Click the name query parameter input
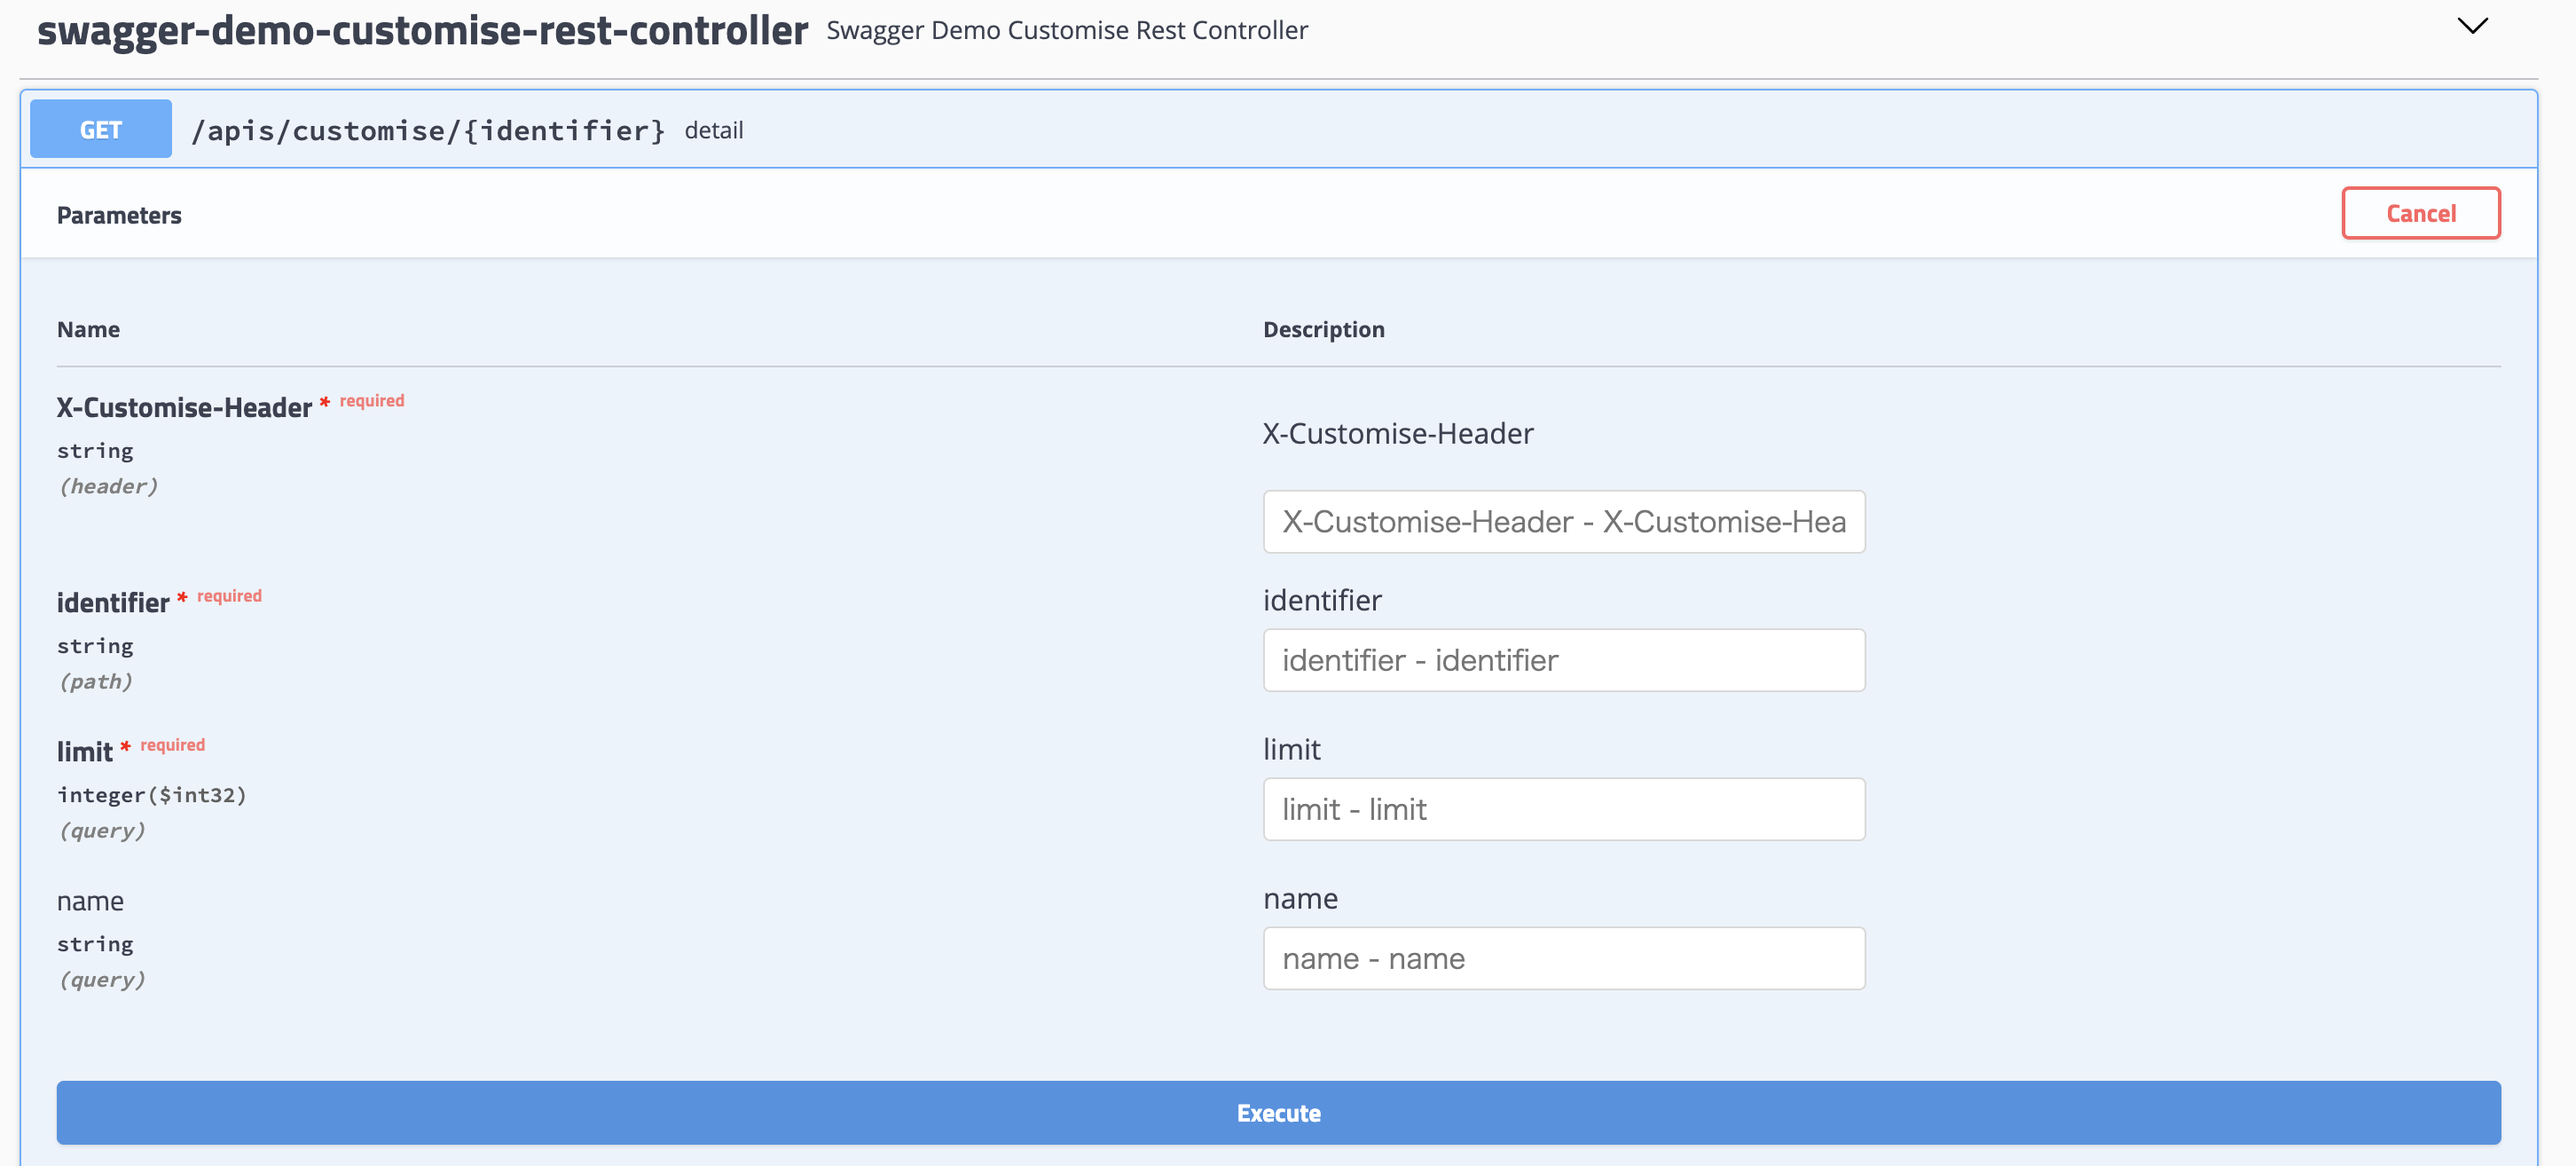 [x=1563, y=958]
